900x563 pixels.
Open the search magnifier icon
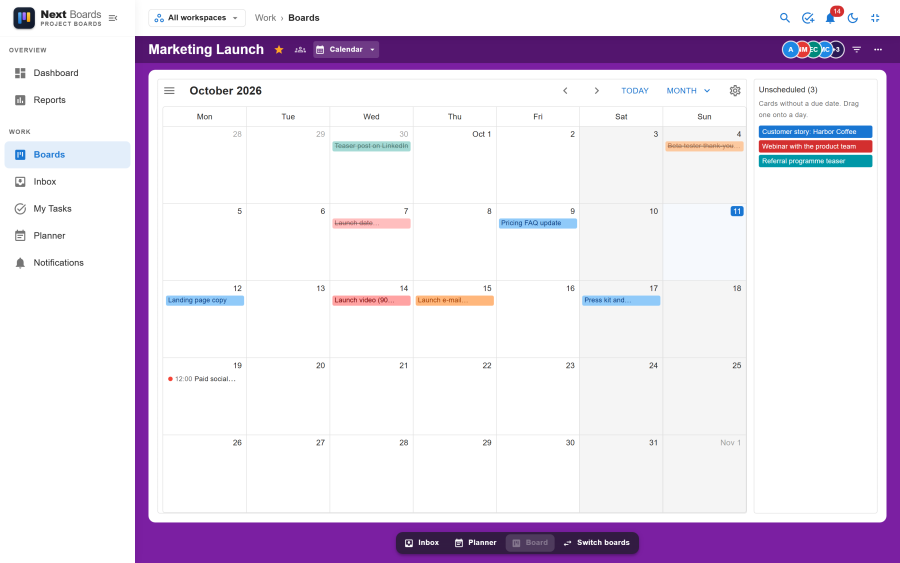785,18
